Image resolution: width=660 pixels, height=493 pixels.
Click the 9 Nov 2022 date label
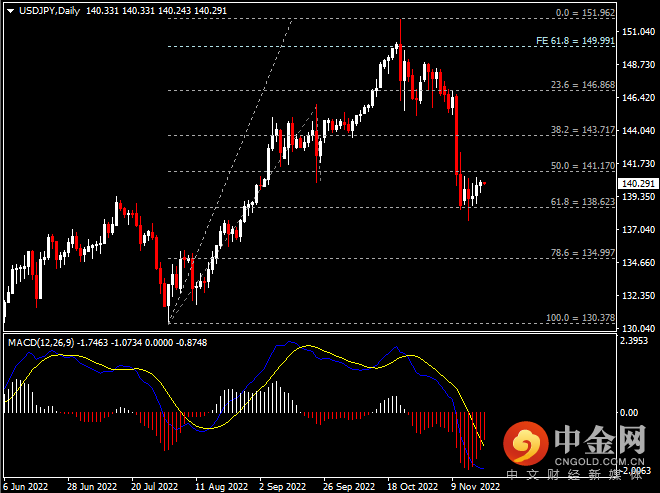pos(475,487)
